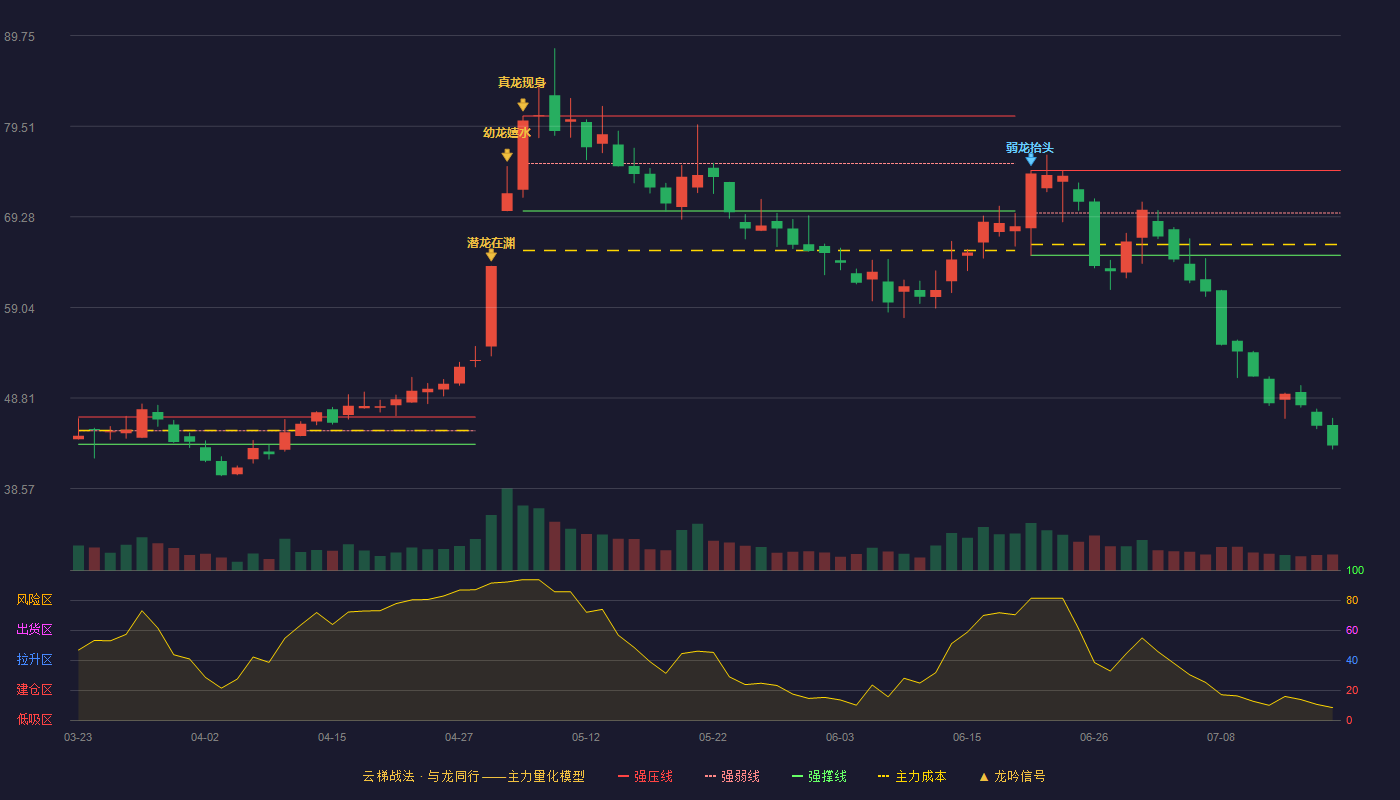Click the 风险区 zone label

[x=34, y=600]
